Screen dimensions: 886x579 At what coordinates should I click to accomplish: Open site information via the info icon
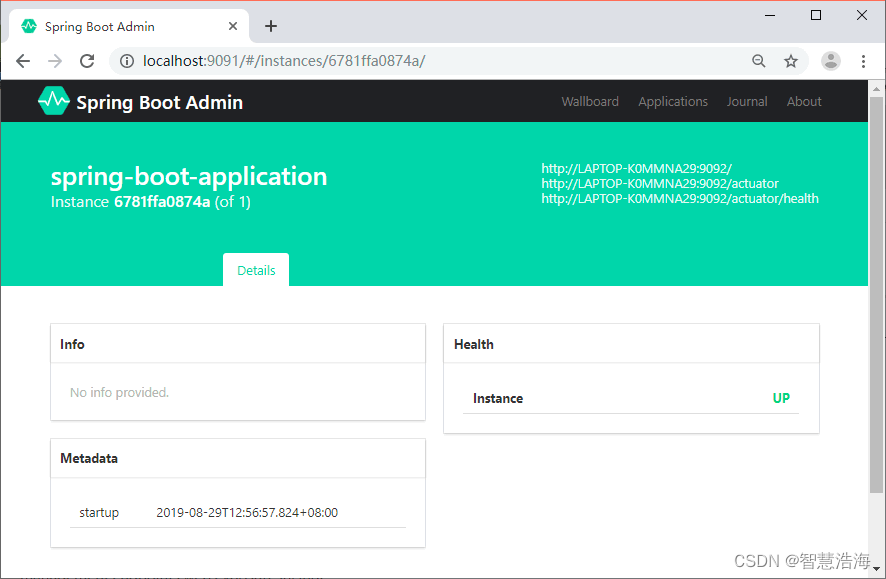(x=126, y=60)
